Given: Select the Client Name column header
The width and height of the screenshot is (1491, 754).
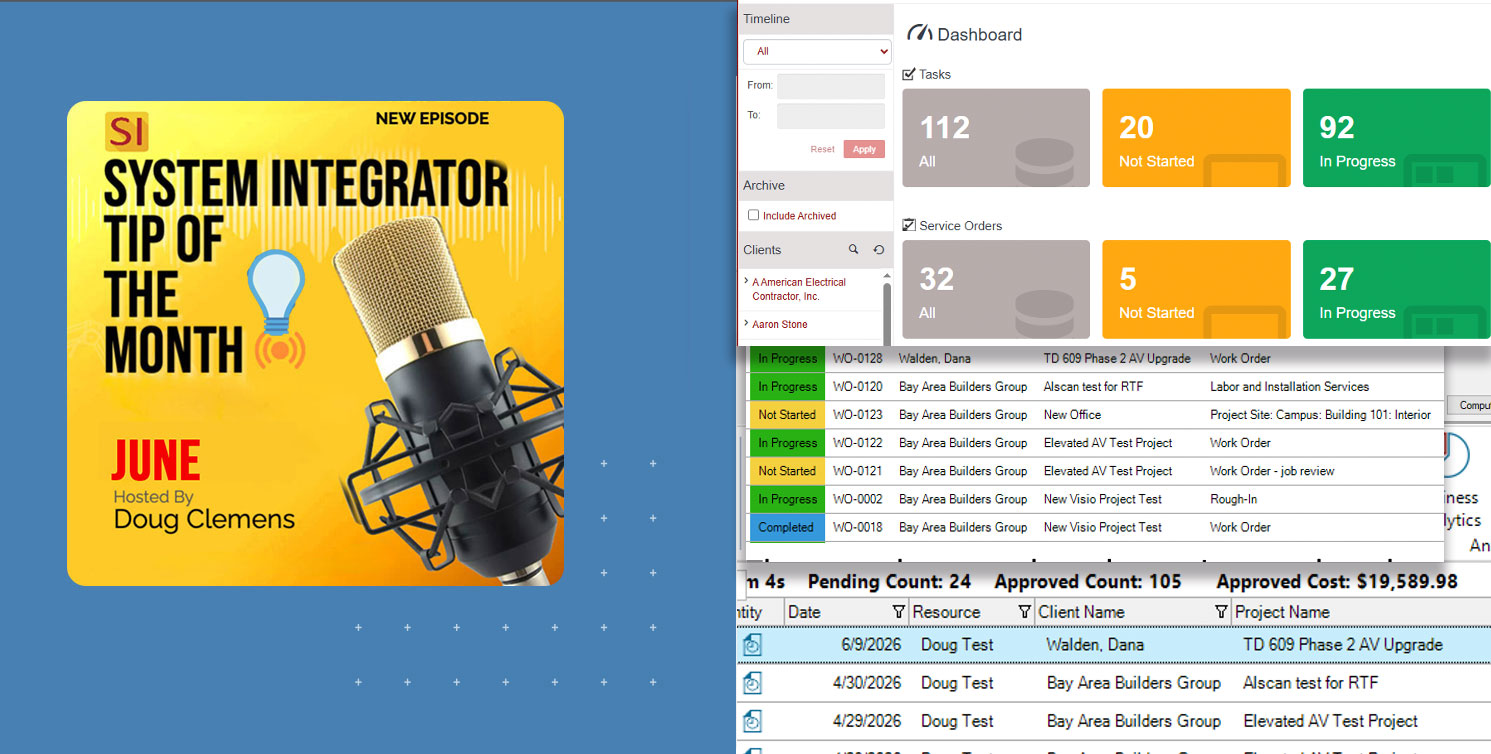Looking at the screenshot, I should pos(1132,612).
